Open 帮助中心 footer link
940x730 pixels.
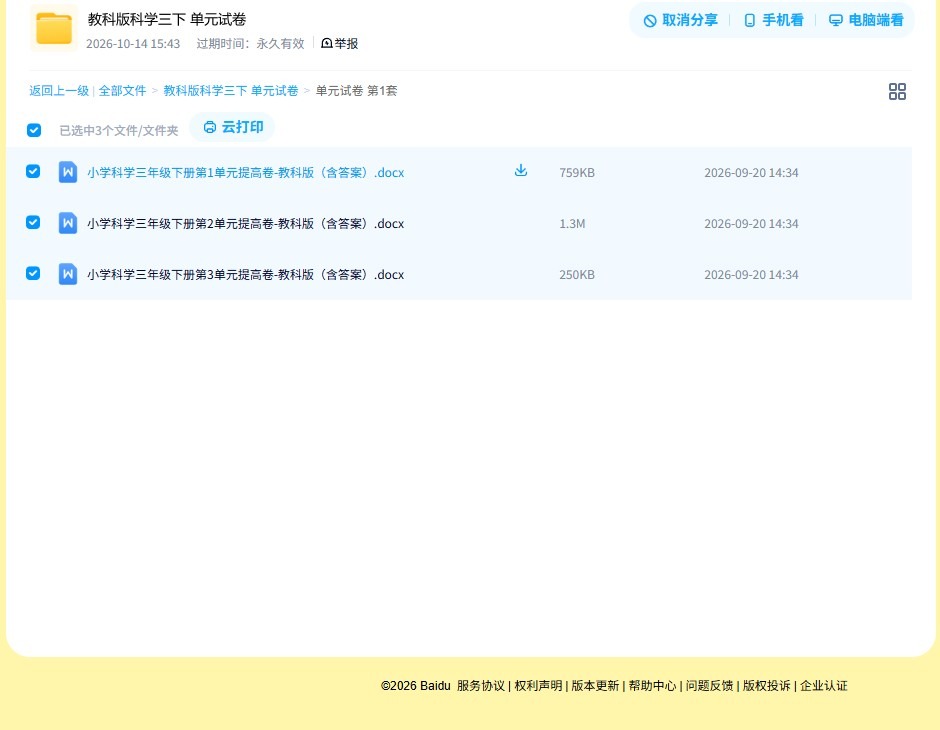[652, 686]
